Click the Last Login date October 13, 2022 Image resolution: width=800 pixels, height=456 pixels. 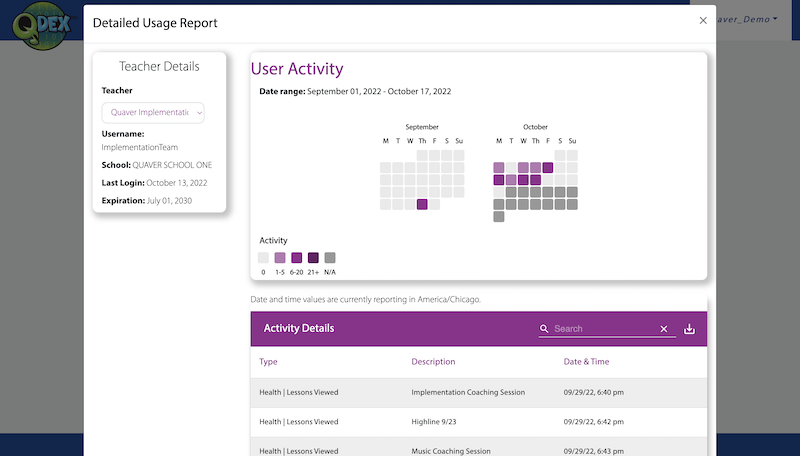pyautogui.click(x=177, y=183)
